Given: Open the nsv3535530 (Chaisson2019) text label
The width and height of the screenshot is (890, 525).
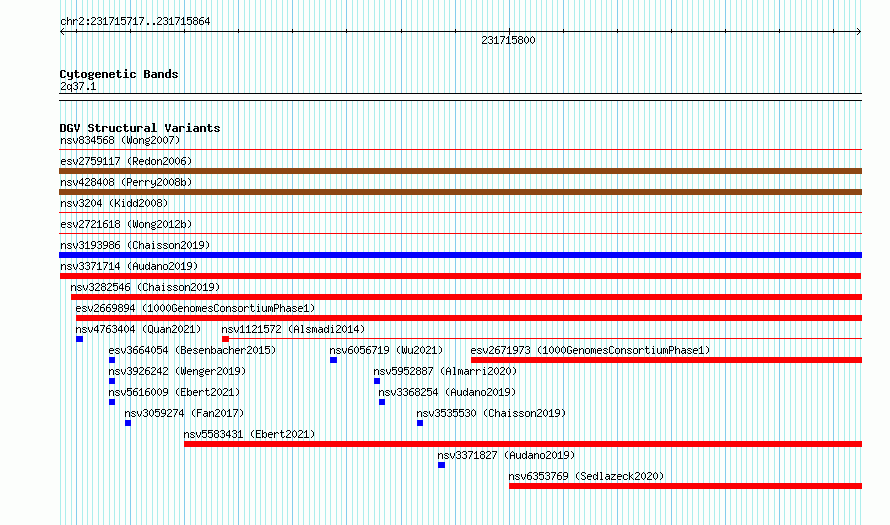Looking at the screenshot, I should 491,413.
